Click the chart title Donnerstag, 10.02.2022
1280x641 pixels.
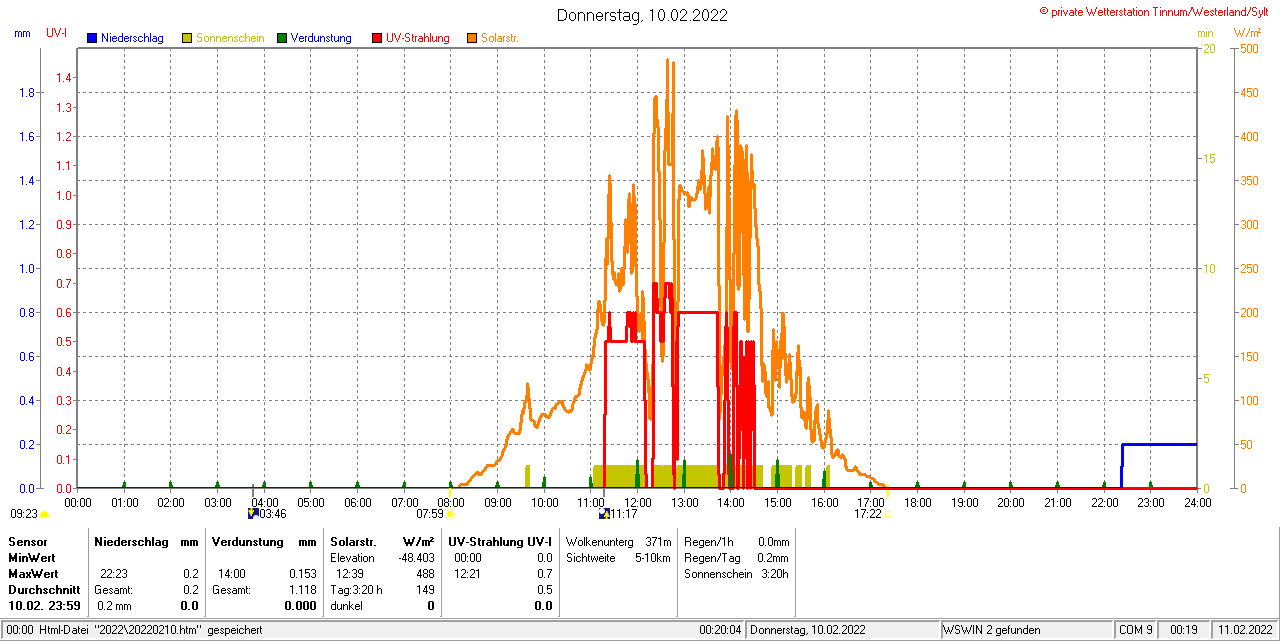[642, 15]
